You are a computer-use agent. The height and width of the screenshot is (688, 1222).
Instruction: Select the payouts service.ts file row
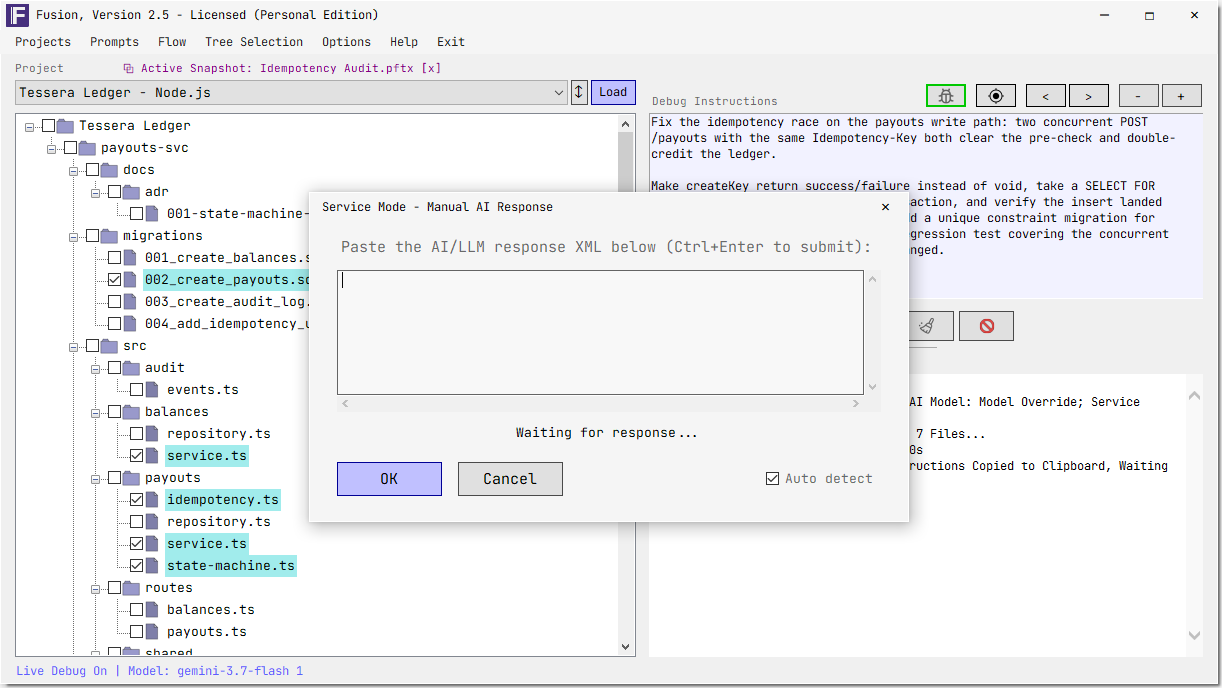point(207,544)
